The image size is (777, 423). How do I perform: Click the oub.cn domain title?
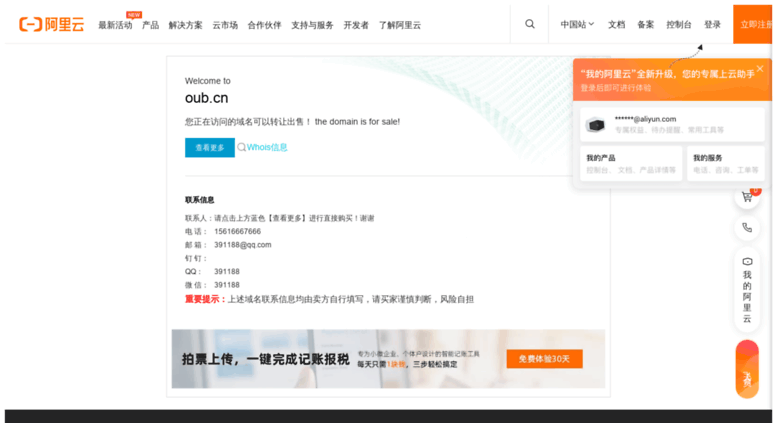click(x=207, y=98)
